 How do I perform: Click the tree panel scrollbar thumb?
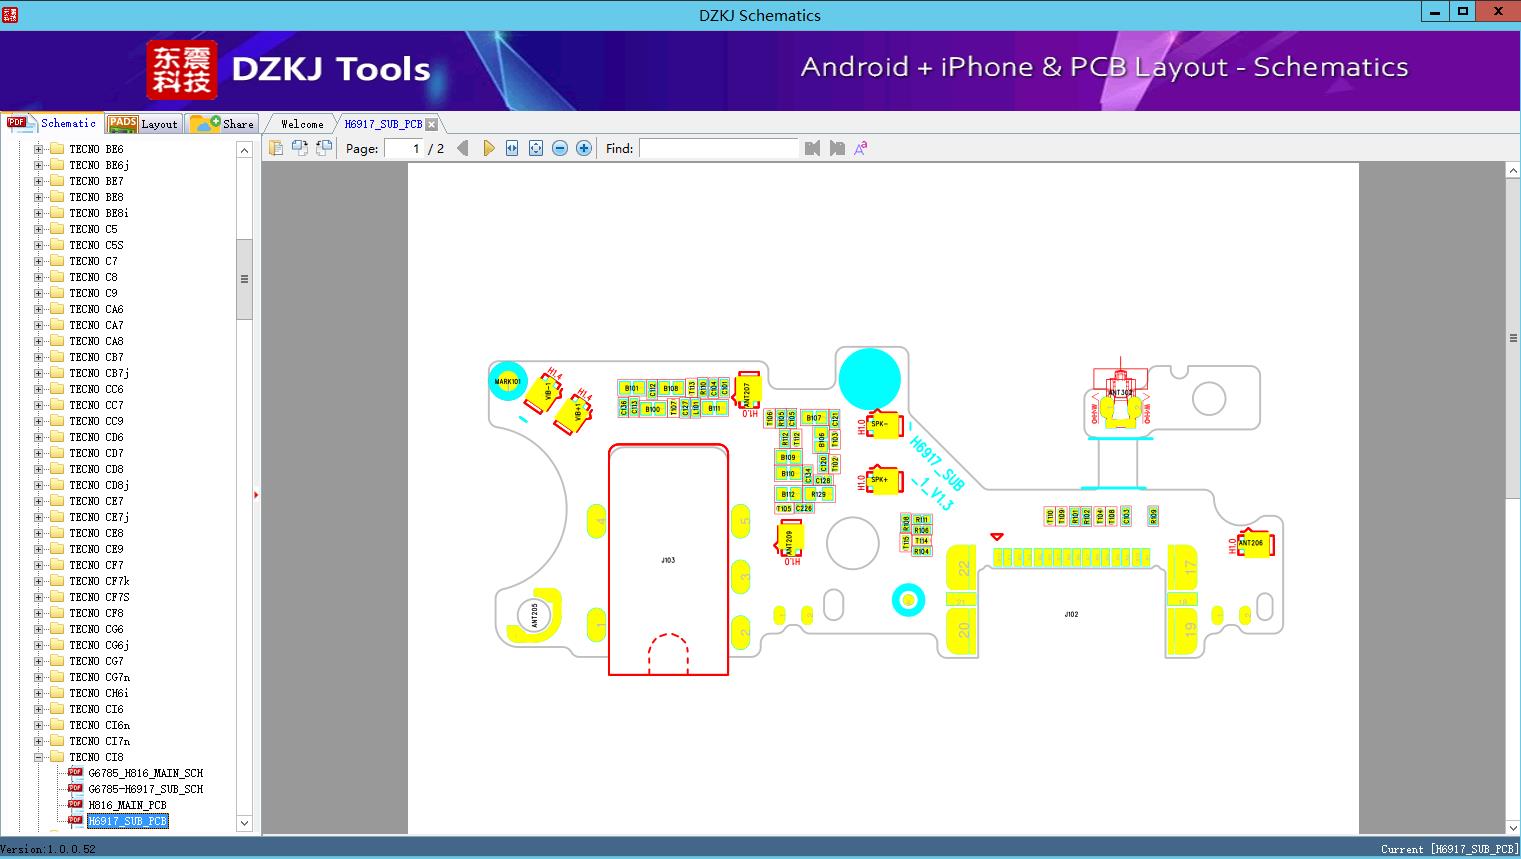tap(244, 279)
